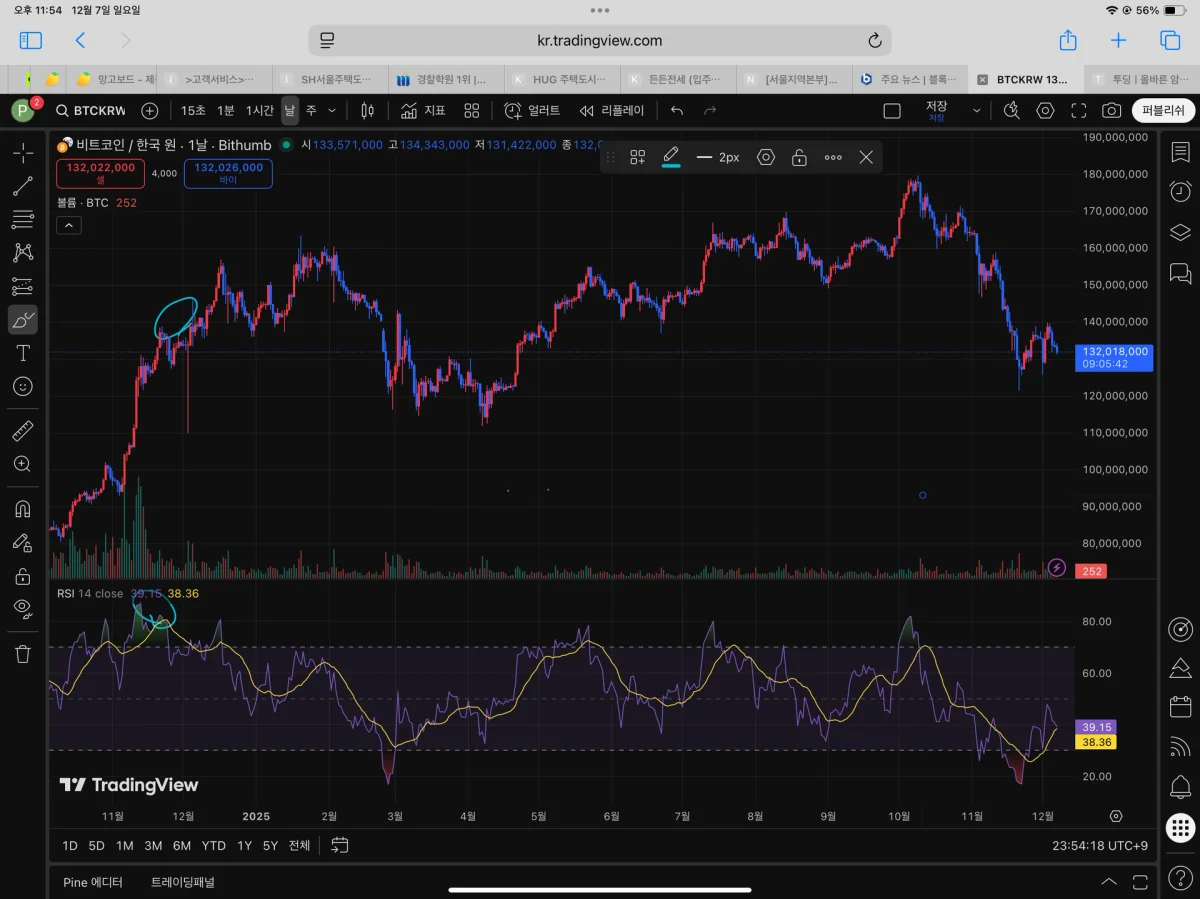Collapse the indicator legend chevron

click(x=69, y=226)
